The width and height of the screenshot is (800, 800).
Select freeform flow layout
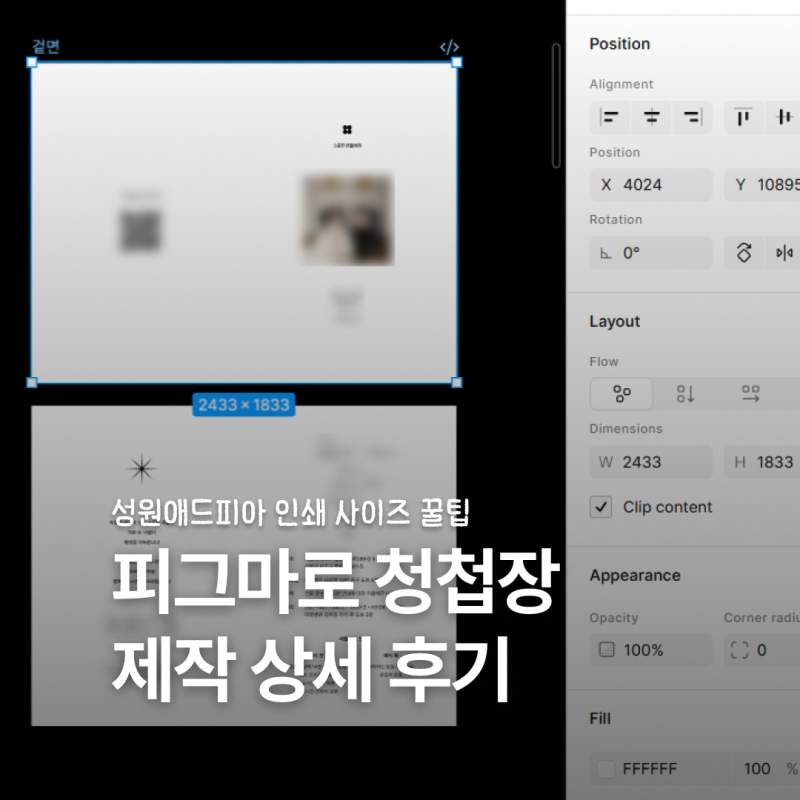621,393
